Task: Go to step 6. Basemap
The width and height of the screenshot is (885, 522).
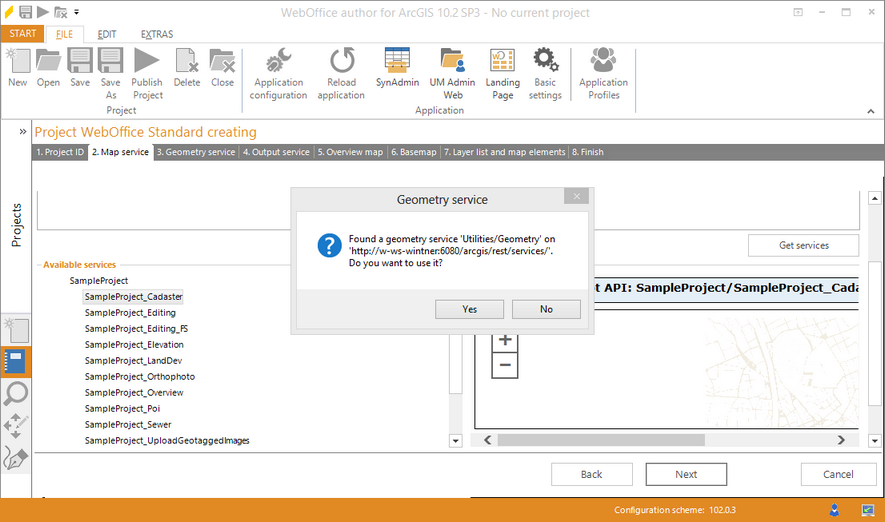Action: [x=414, y=152]
